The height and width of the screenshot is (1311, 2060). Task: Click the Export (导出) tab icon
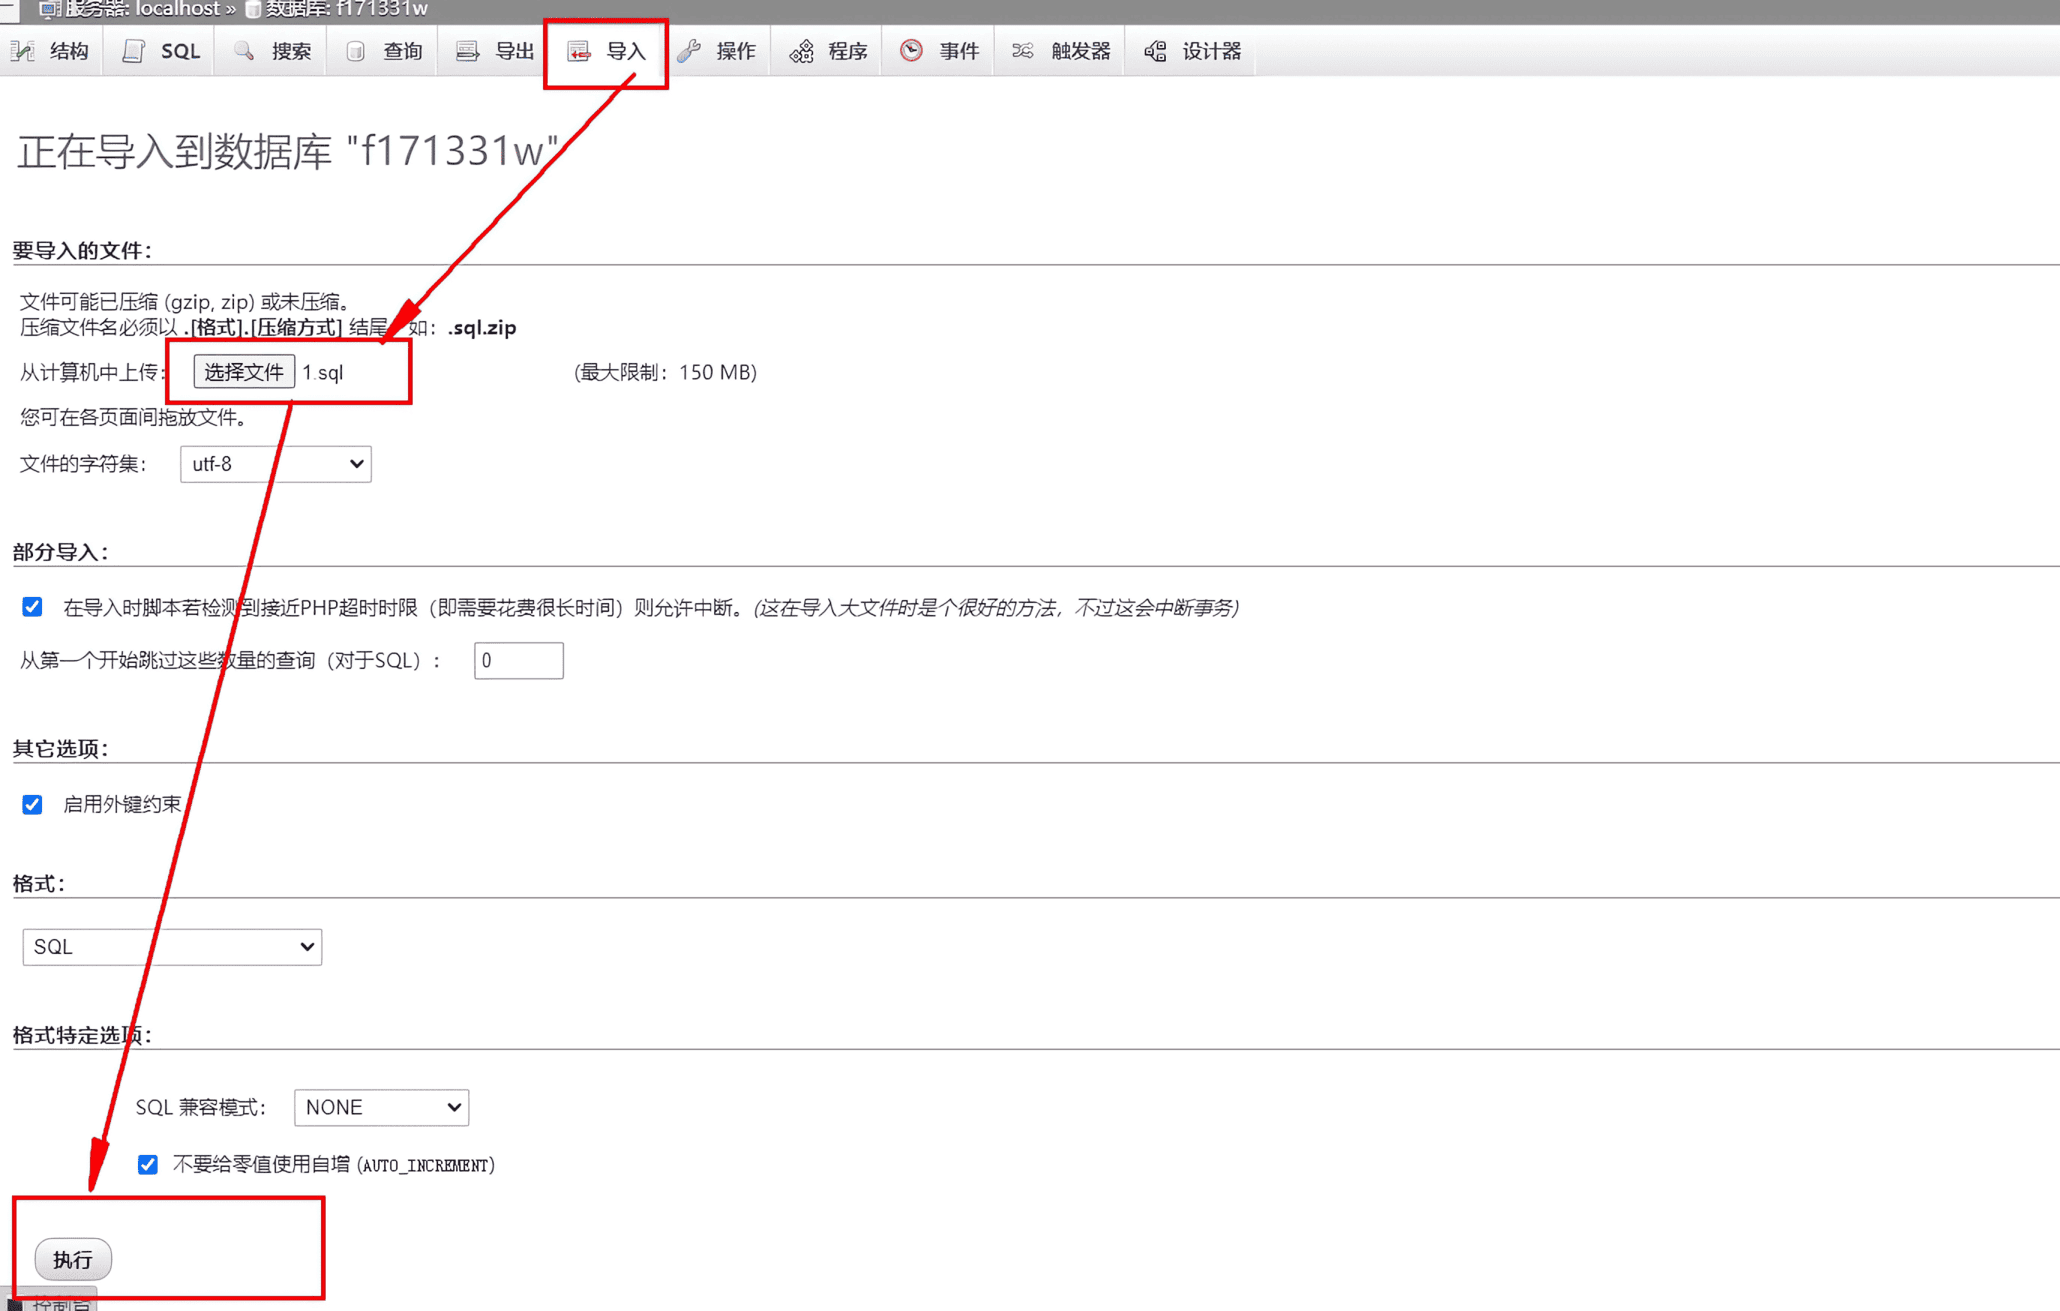(x=467, y=51)
